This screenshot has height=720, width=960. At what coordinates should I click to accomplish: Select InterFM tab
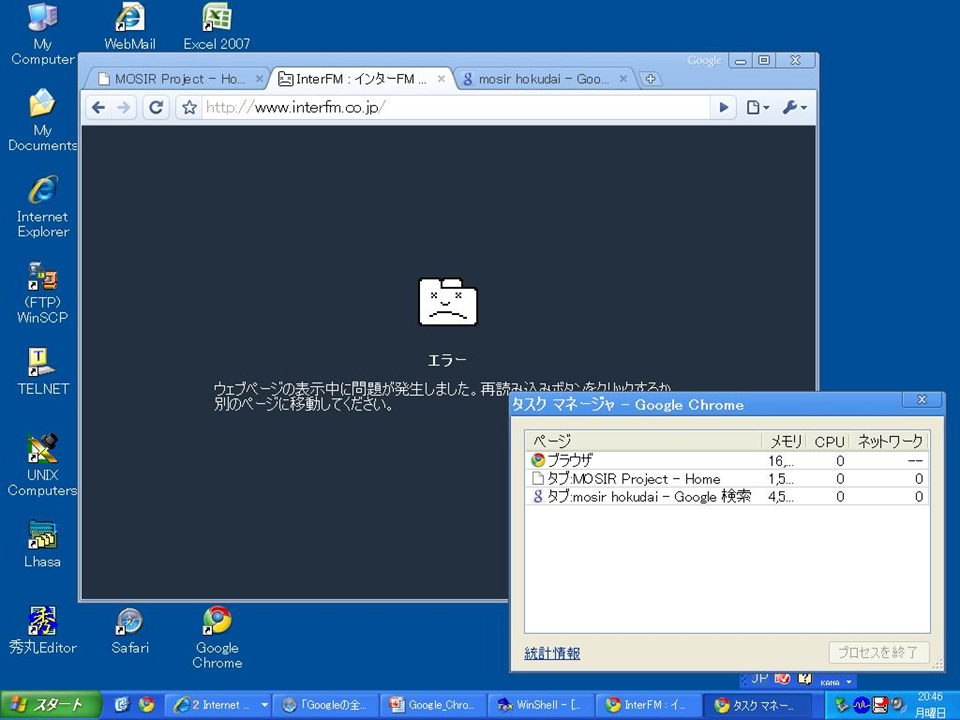tap(361, 78)
